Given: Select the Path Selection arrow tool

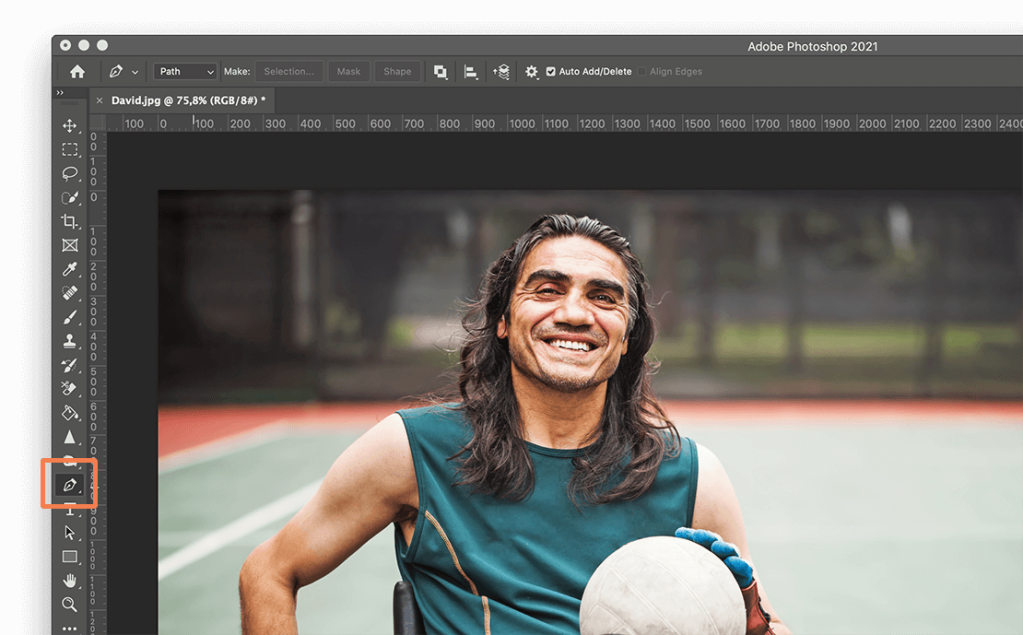Looking at the screenshot, I should [x=70, y=533].
